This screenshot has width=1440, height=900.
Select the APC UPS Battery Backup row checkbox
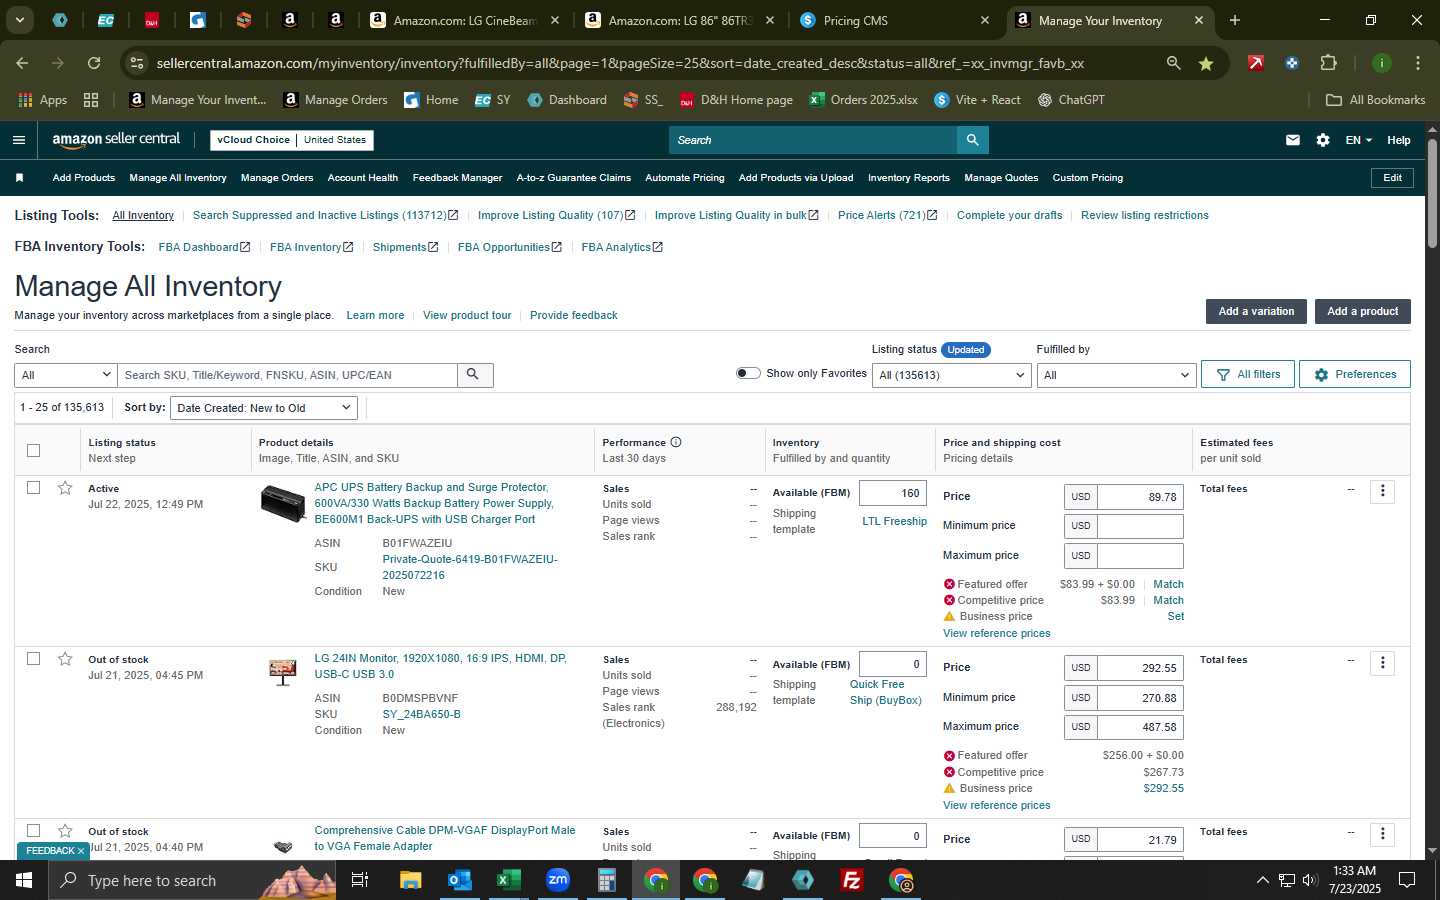pyautogui.click(x=33, y=488)
